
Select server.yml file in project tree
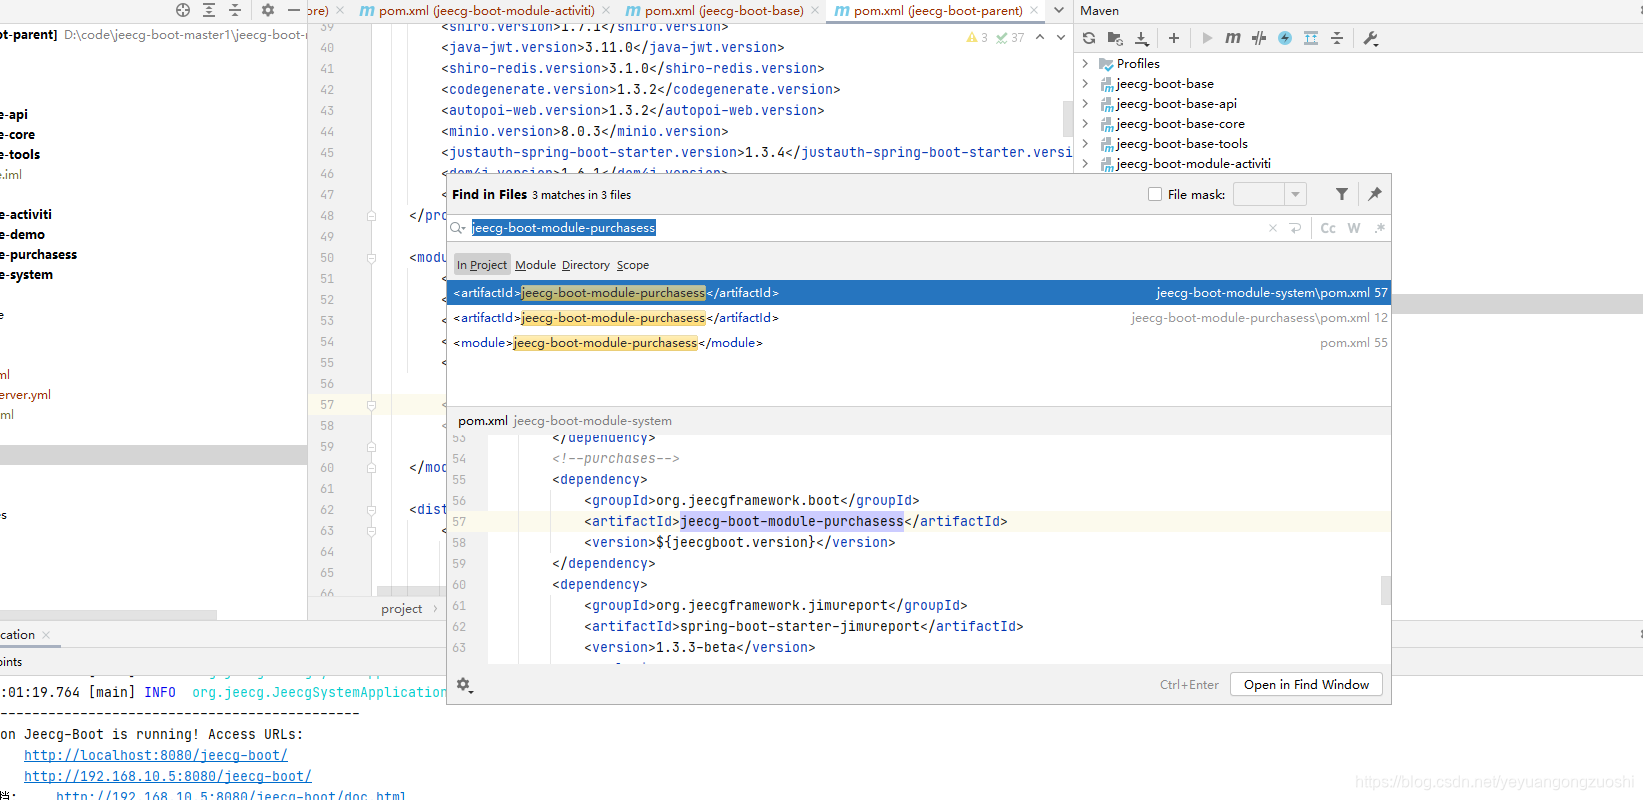point(25,395)
